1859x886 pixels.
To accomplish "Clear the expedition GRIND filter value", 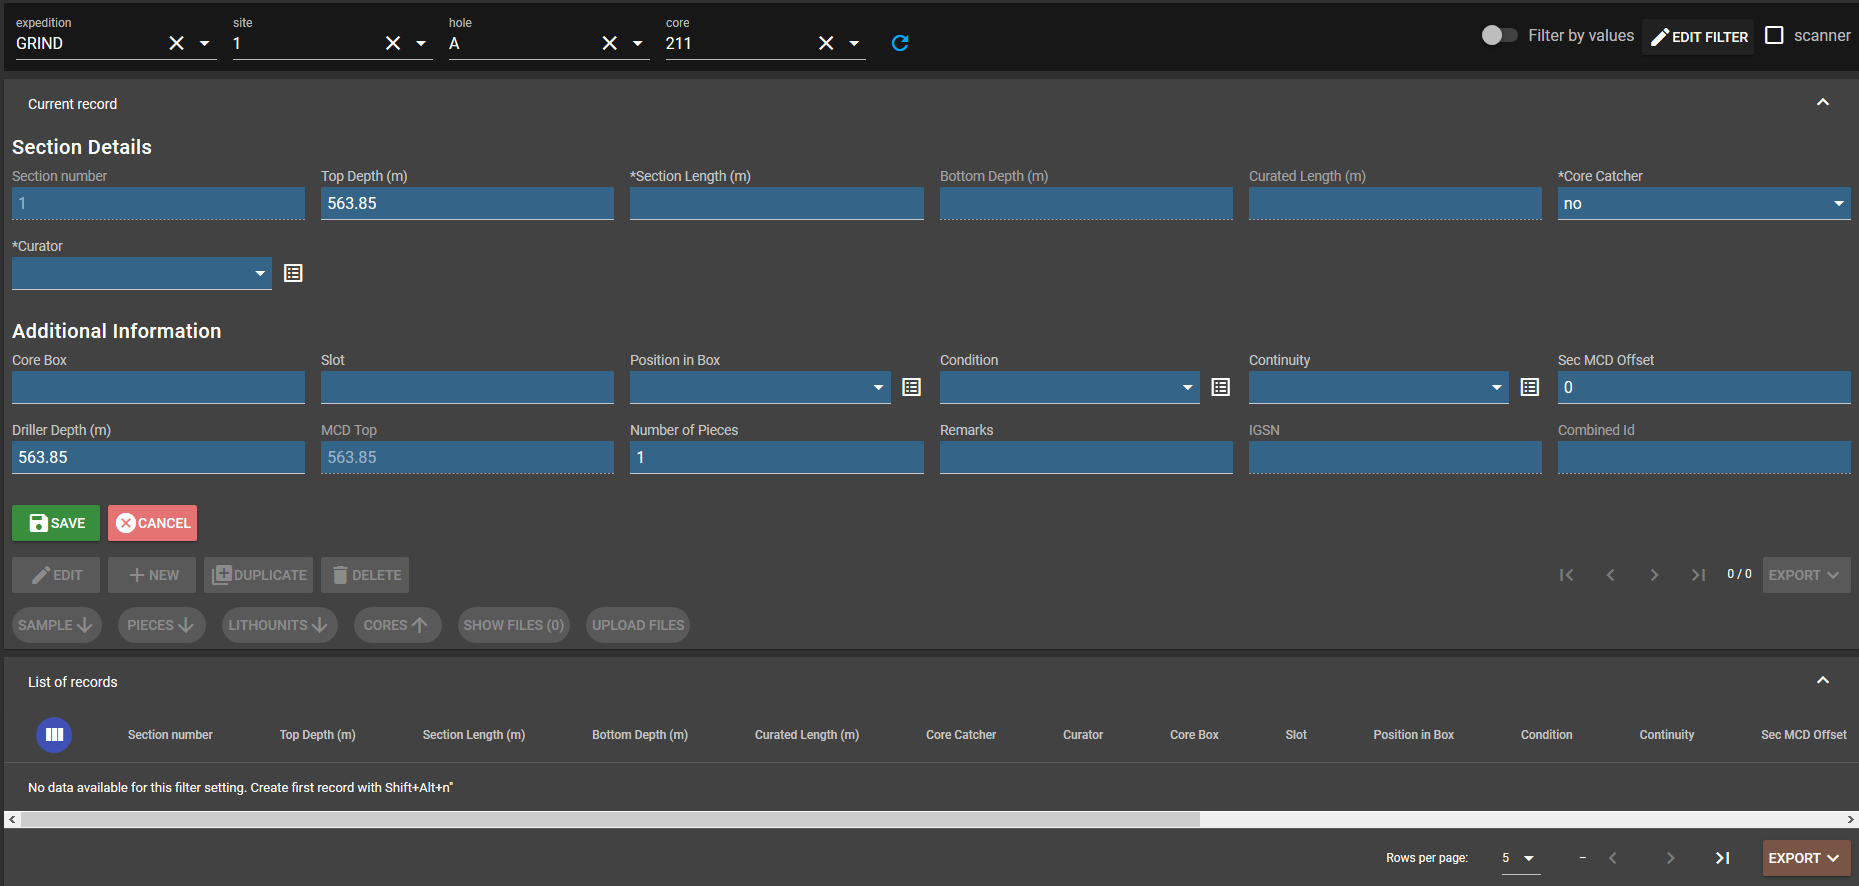I will tap(177, 43).
